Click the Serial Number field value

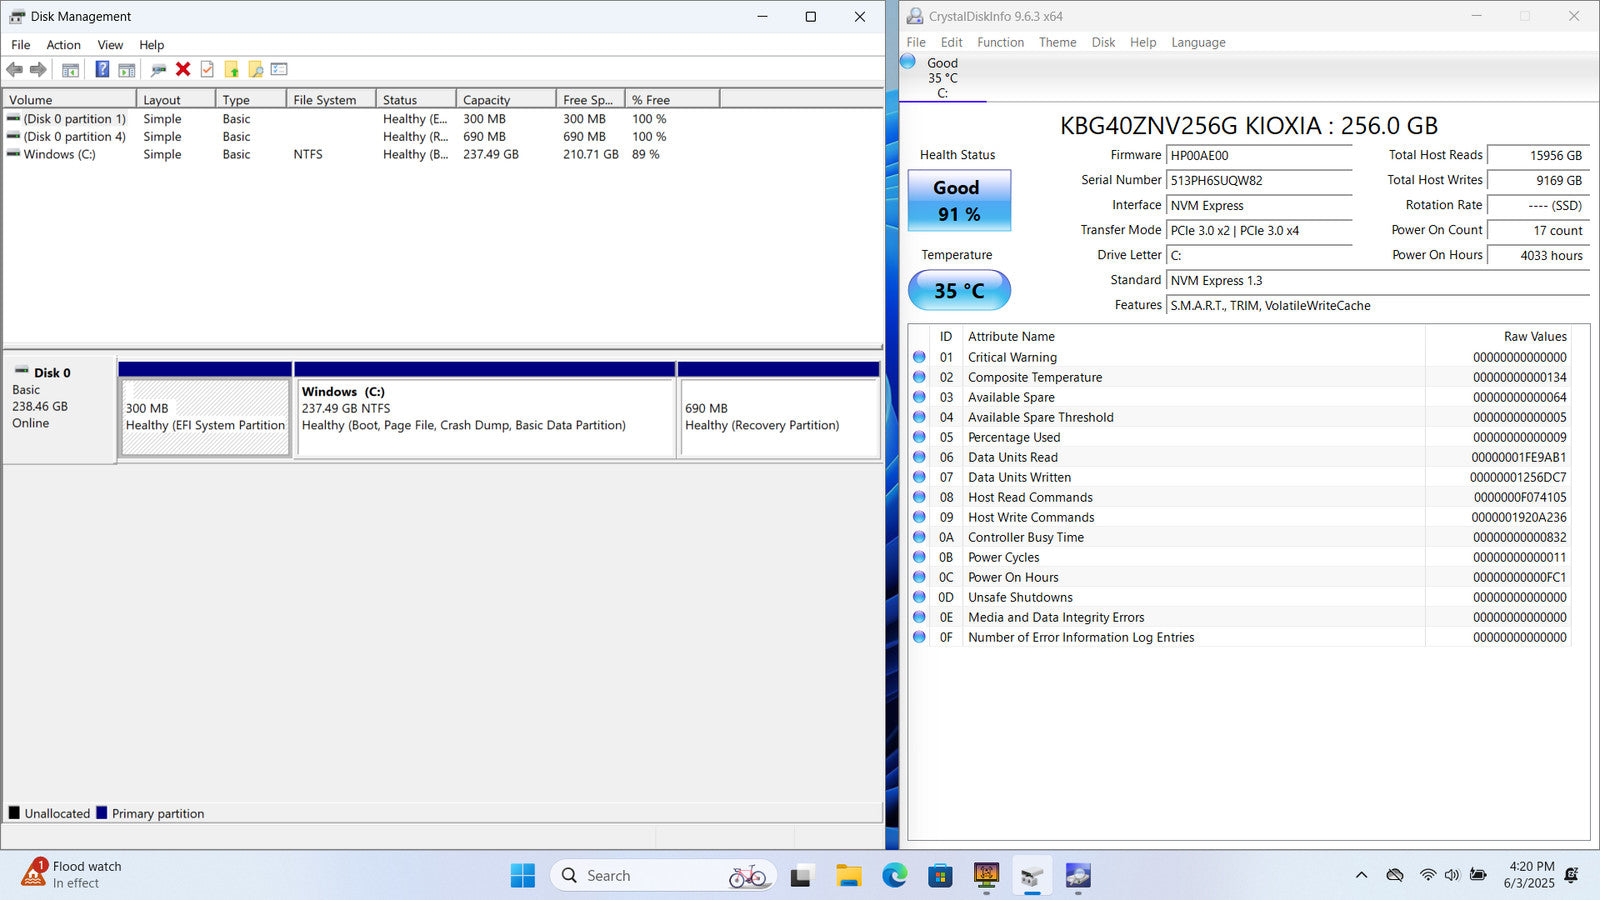click(x=1259, y=181)
